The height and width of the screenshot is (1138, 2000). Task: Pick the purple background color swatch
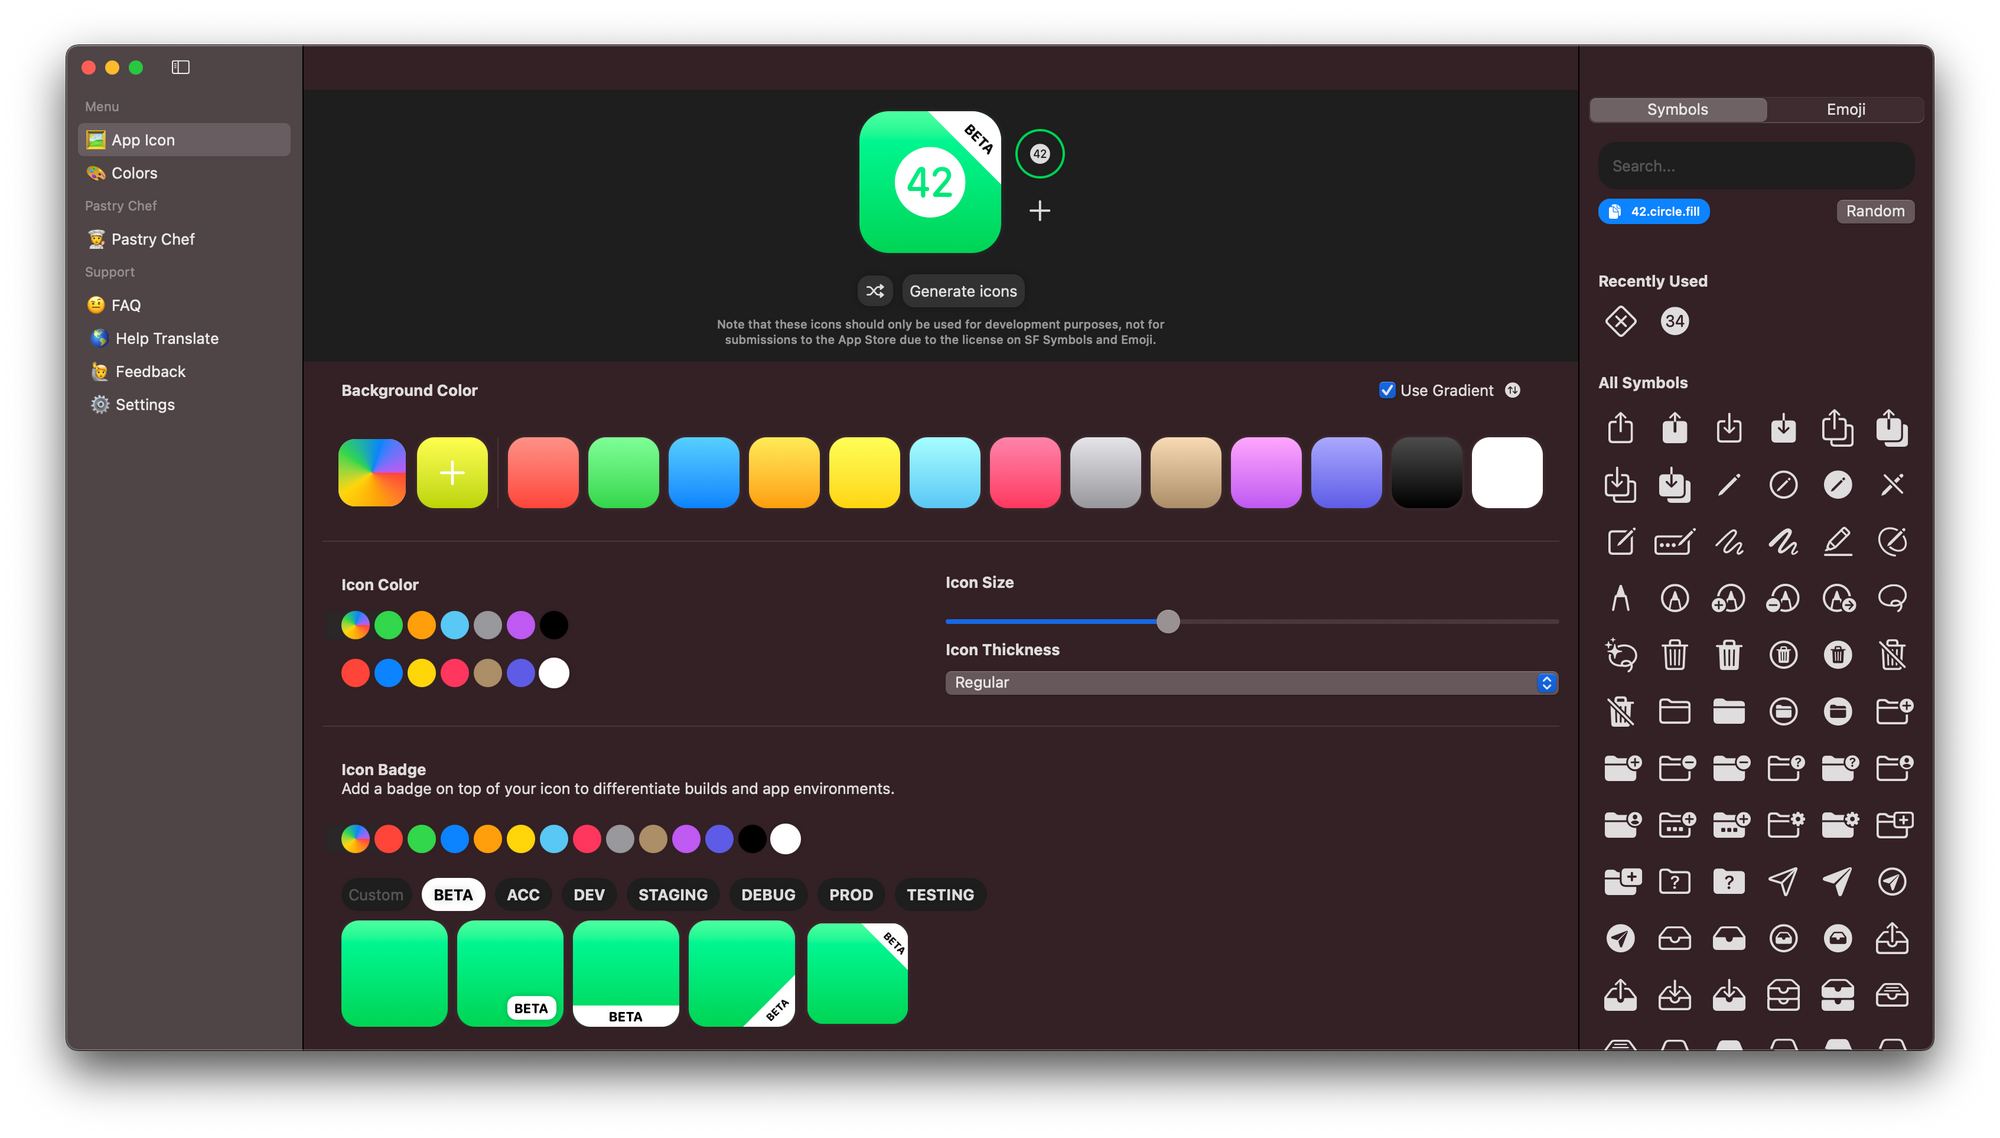1266,472
